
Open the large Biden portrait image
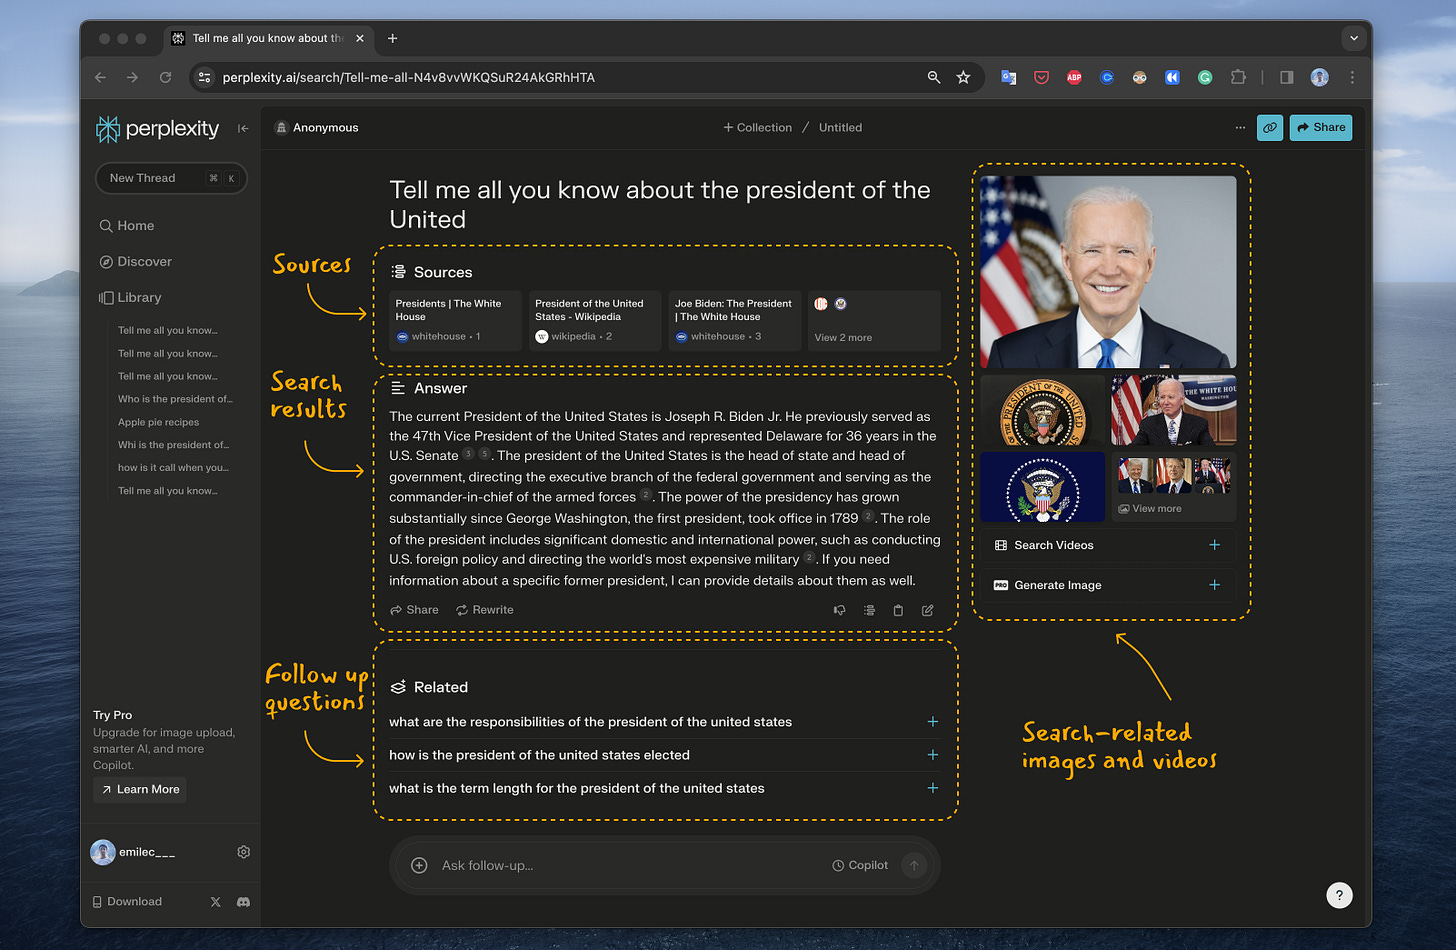(1108, 272)
